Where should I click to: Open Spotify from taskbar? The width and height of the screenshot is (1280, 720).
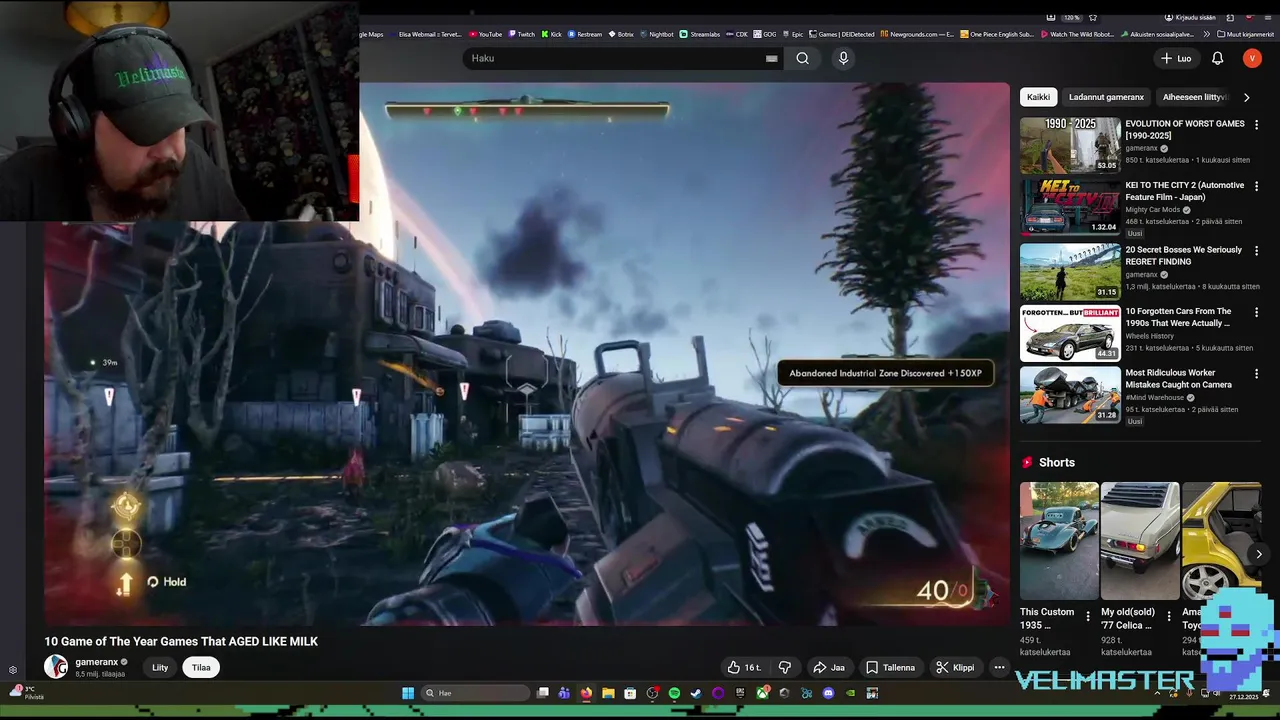click(x=674, y=693)
